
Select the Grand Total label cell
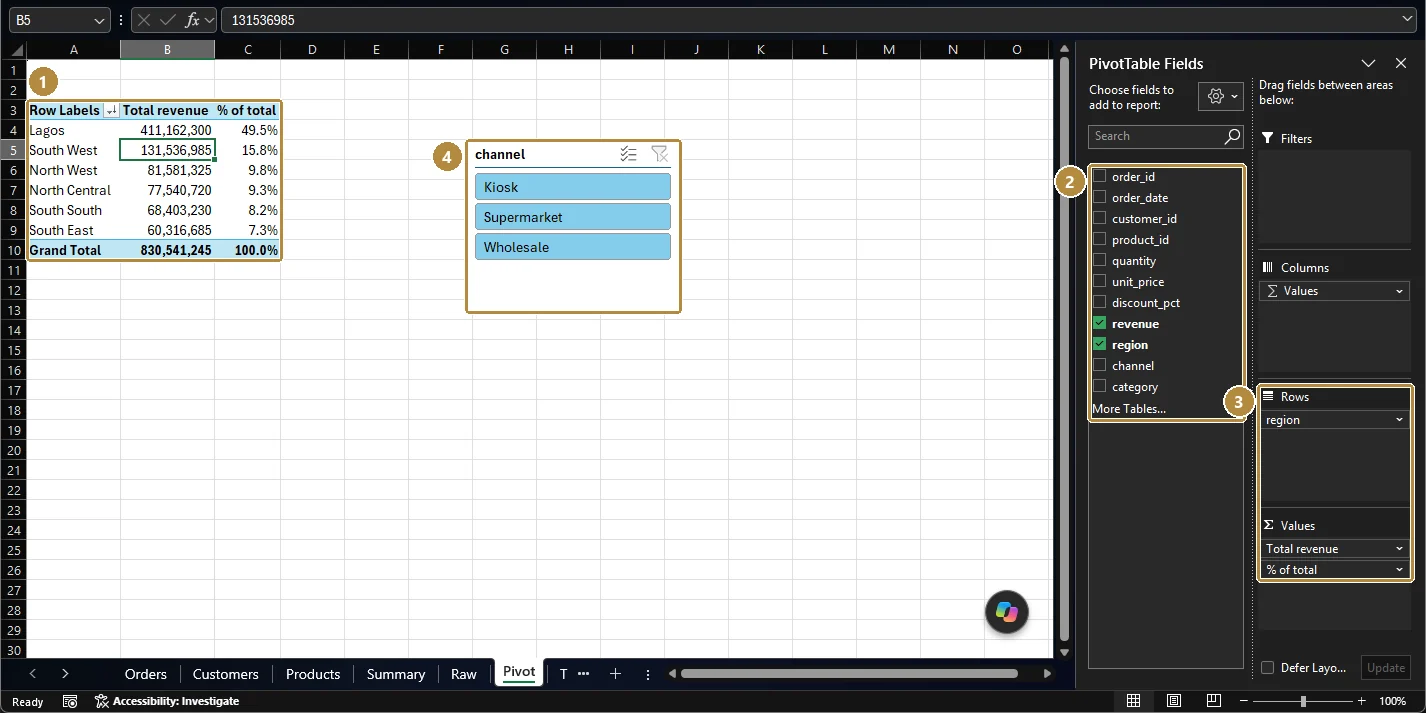74,250
